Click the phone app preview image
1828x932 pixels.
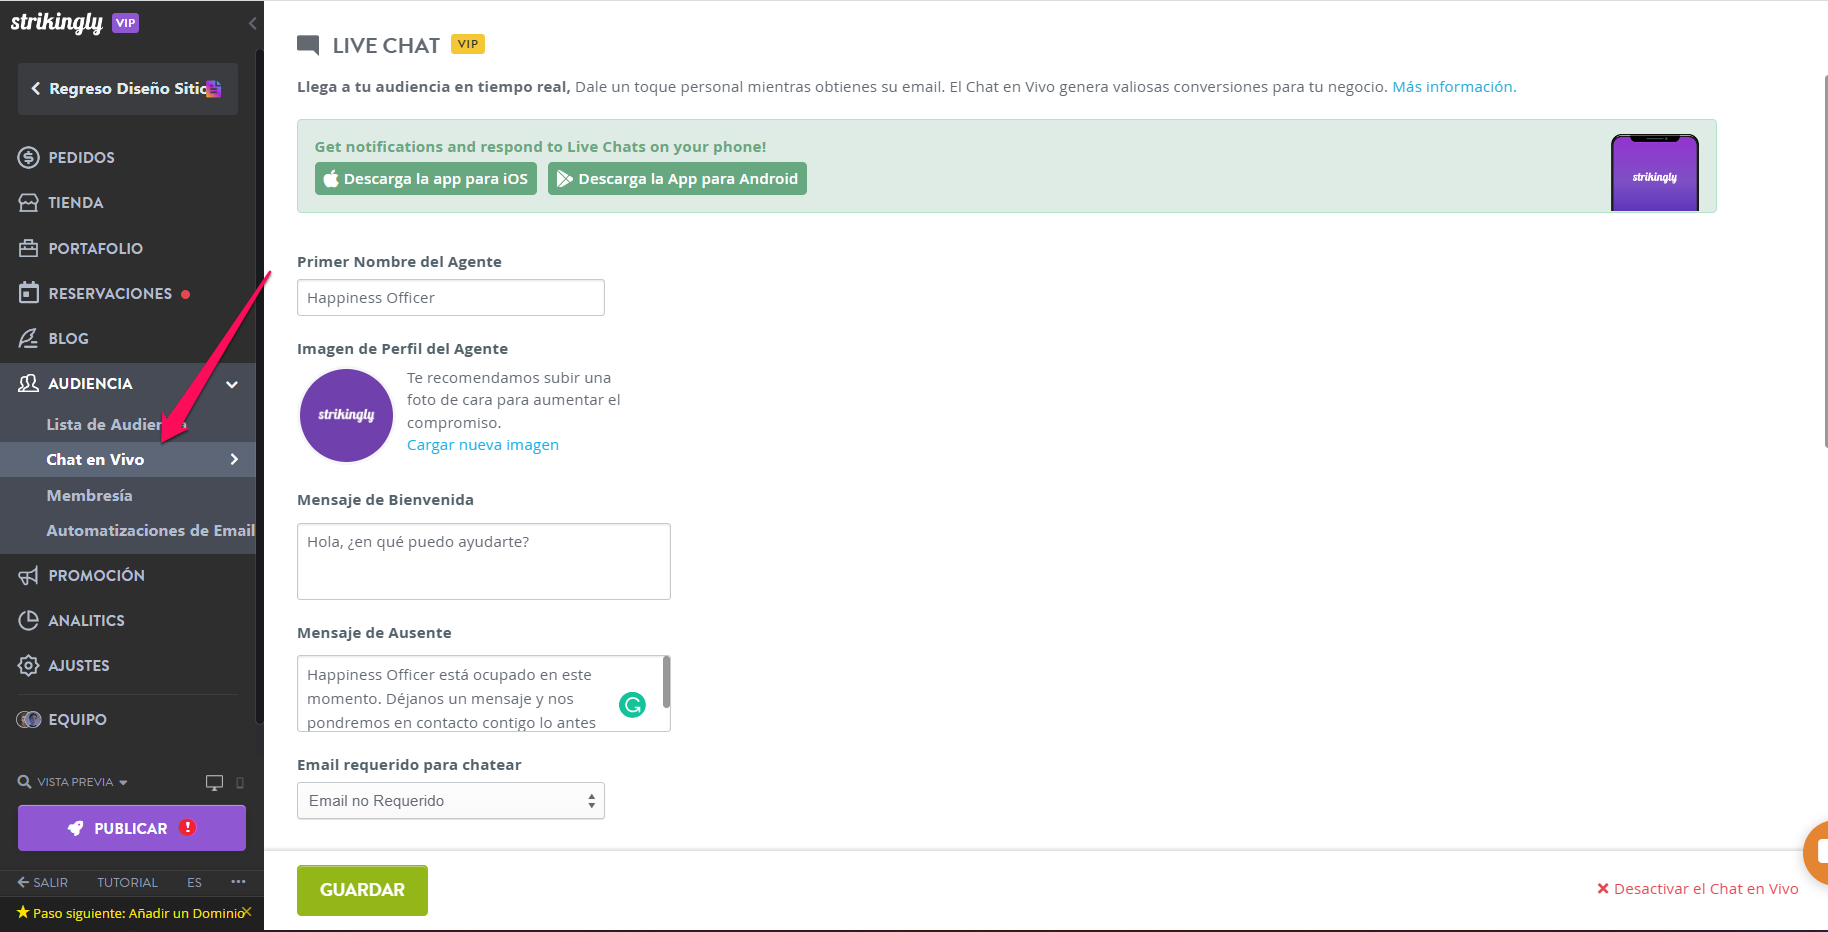[1655, 172]
